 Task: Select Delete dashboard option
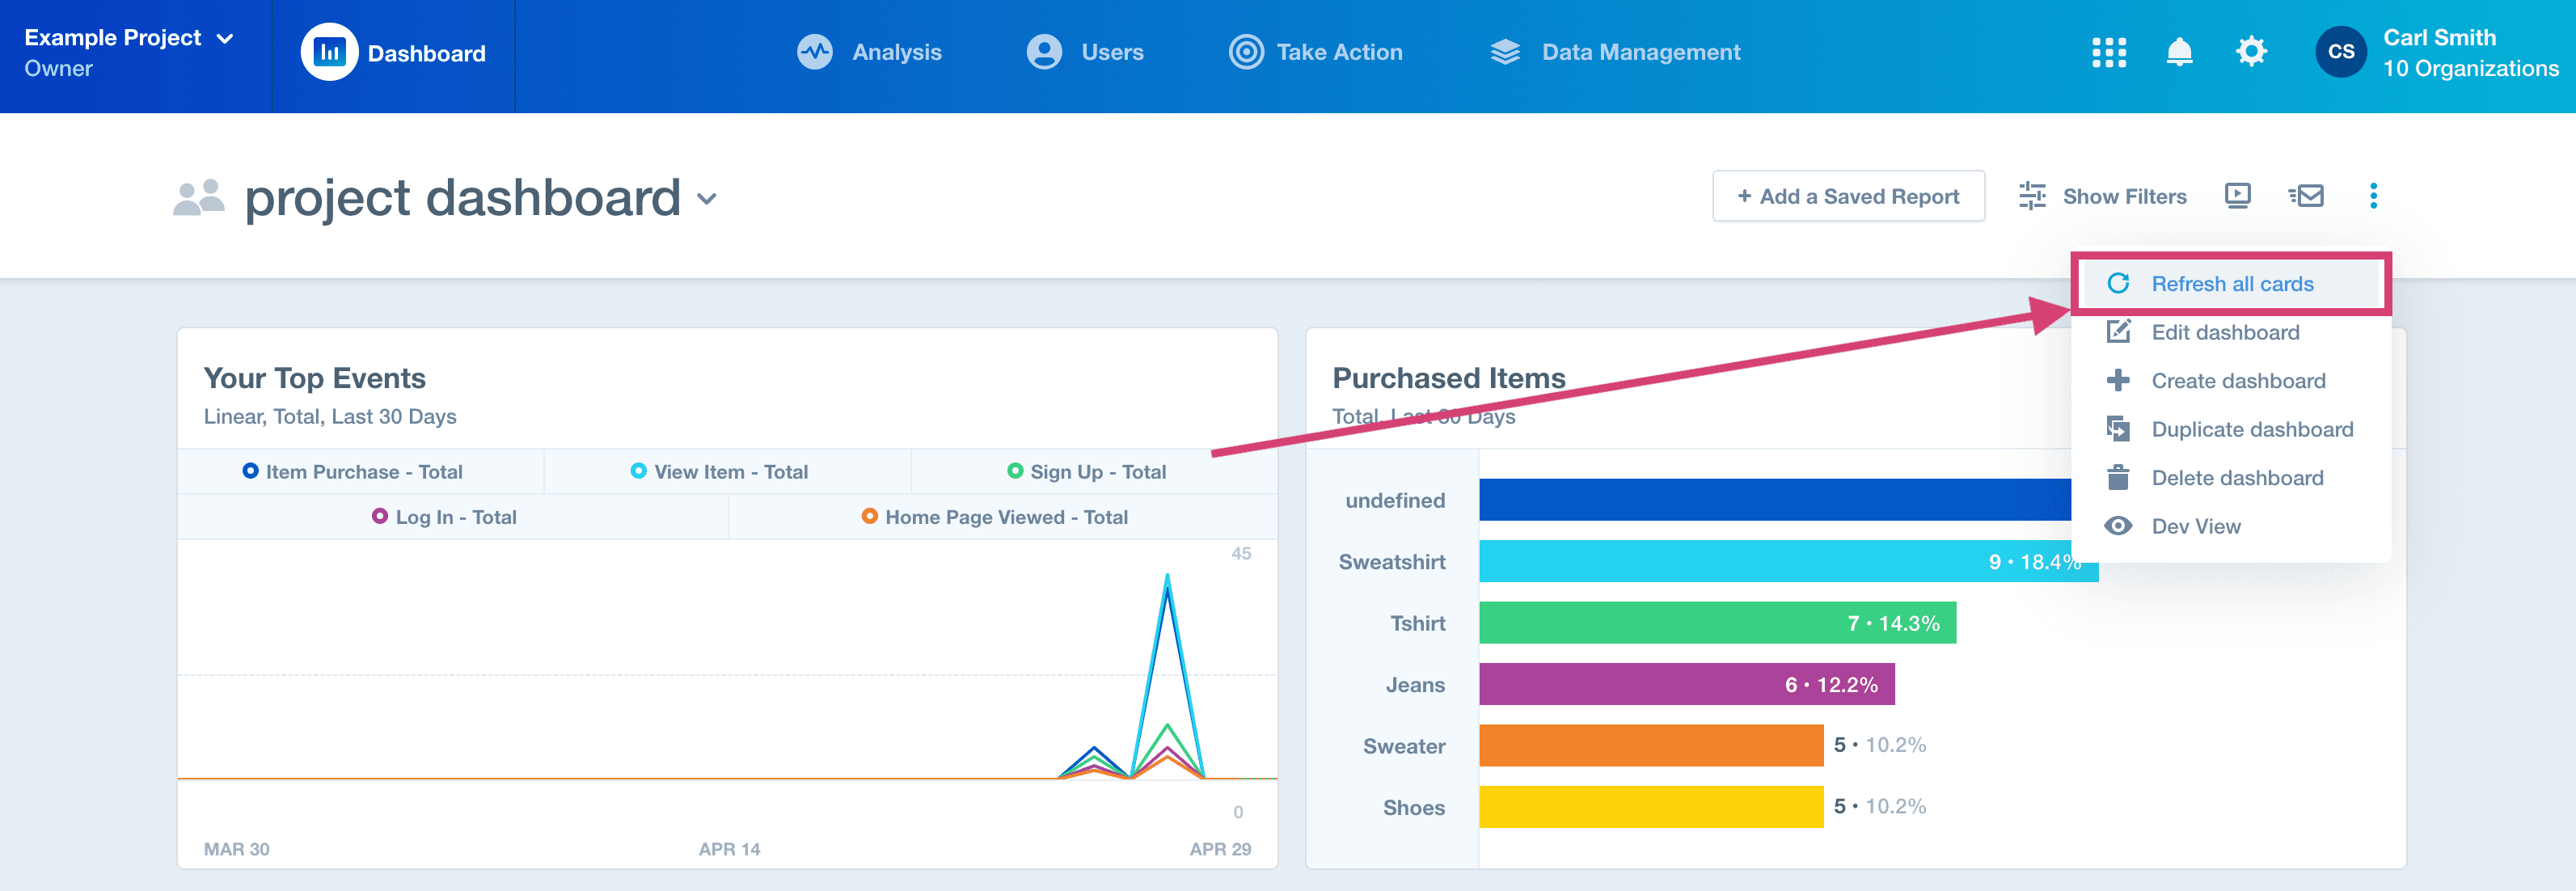click(2237, 479)
